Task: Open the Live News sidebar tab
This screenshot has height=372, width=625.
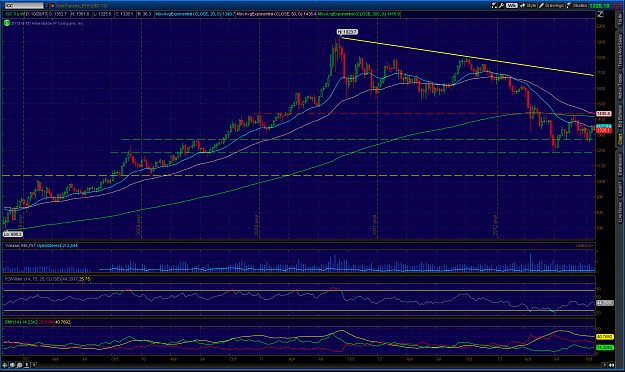Action: [x=620, y=212]
